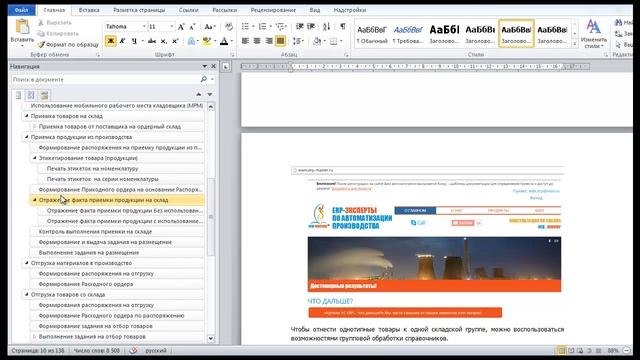This screenshot has width=640, height=360.
Task: Open the change case Aa menu
Action: [209, 27]
